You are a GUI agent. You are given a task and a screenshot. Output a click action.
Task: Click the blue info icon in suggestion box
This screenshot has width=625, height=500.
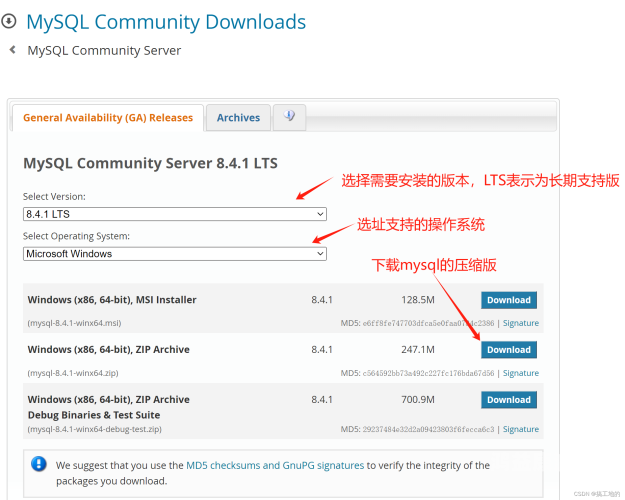(x=39, y=464)
